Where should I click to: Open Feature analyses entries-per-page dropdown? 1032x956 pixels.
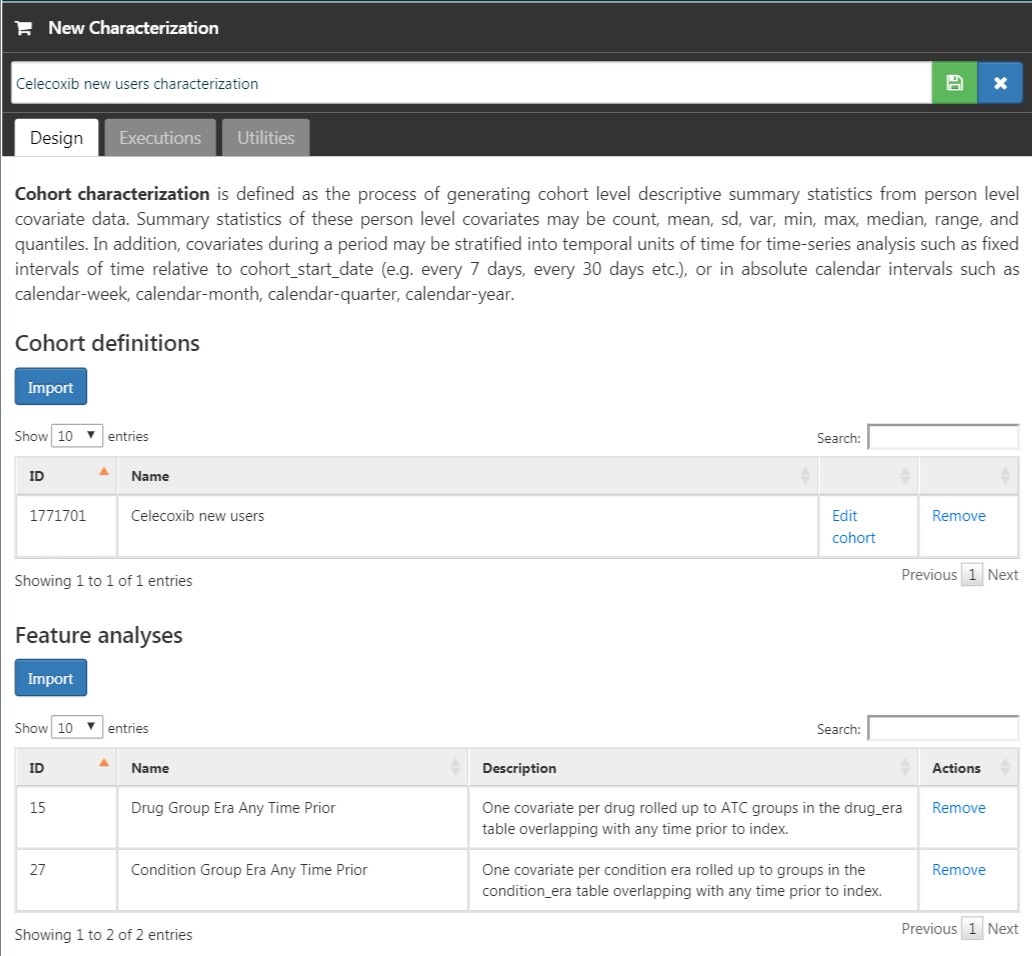pyautogui.click(x=76, y=728)
